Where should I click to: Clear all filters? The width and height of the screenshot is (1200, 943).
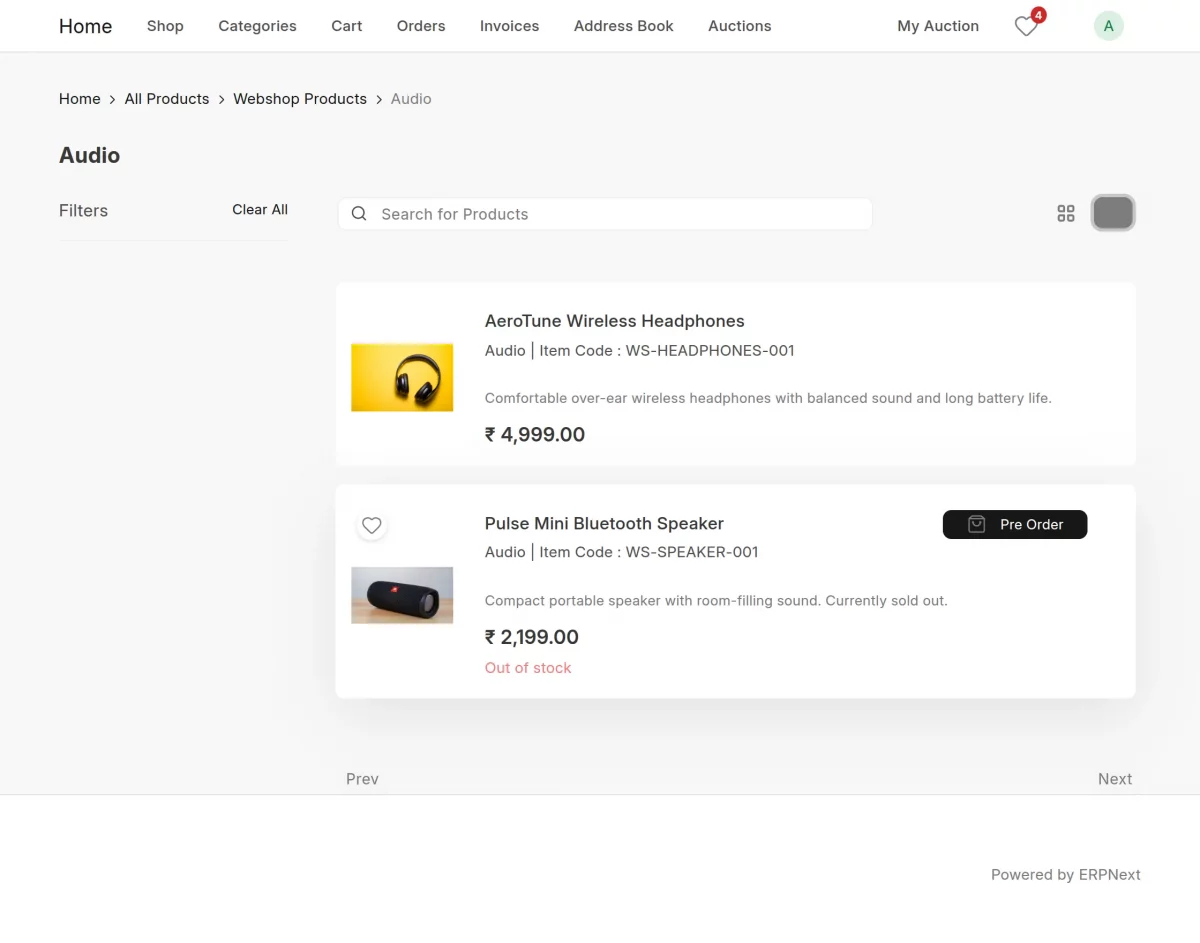coord(260,210)
